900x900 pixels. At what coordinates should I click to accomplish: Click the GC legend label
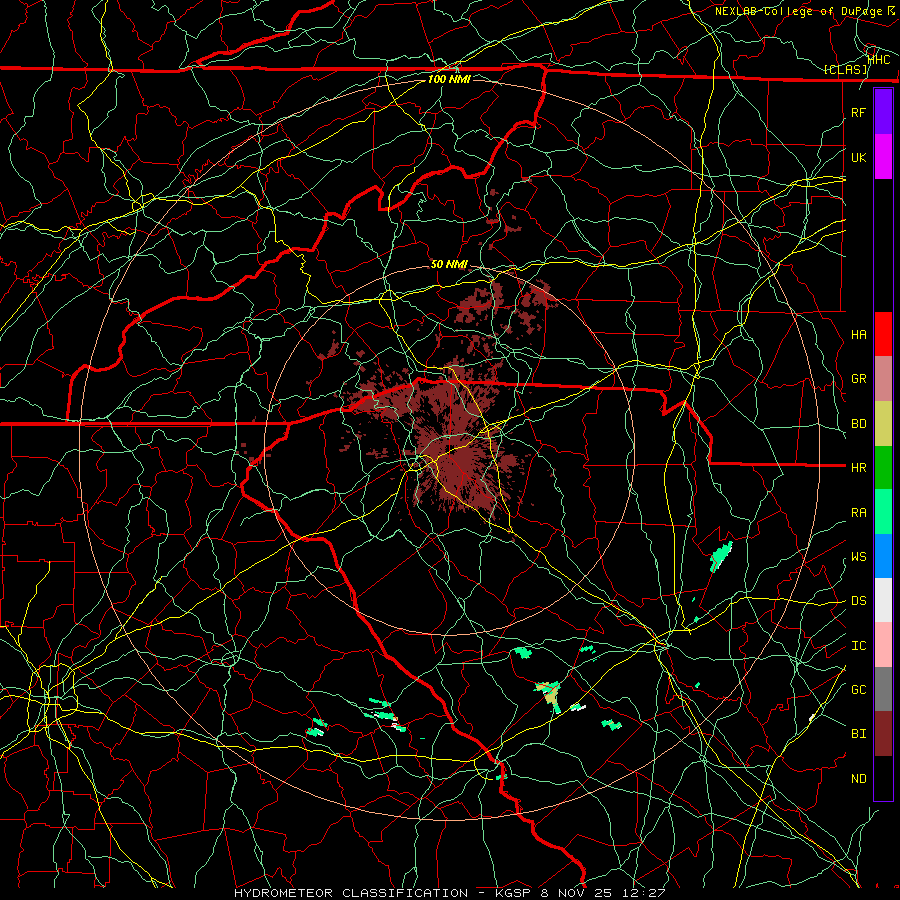[x=858, y=690]
